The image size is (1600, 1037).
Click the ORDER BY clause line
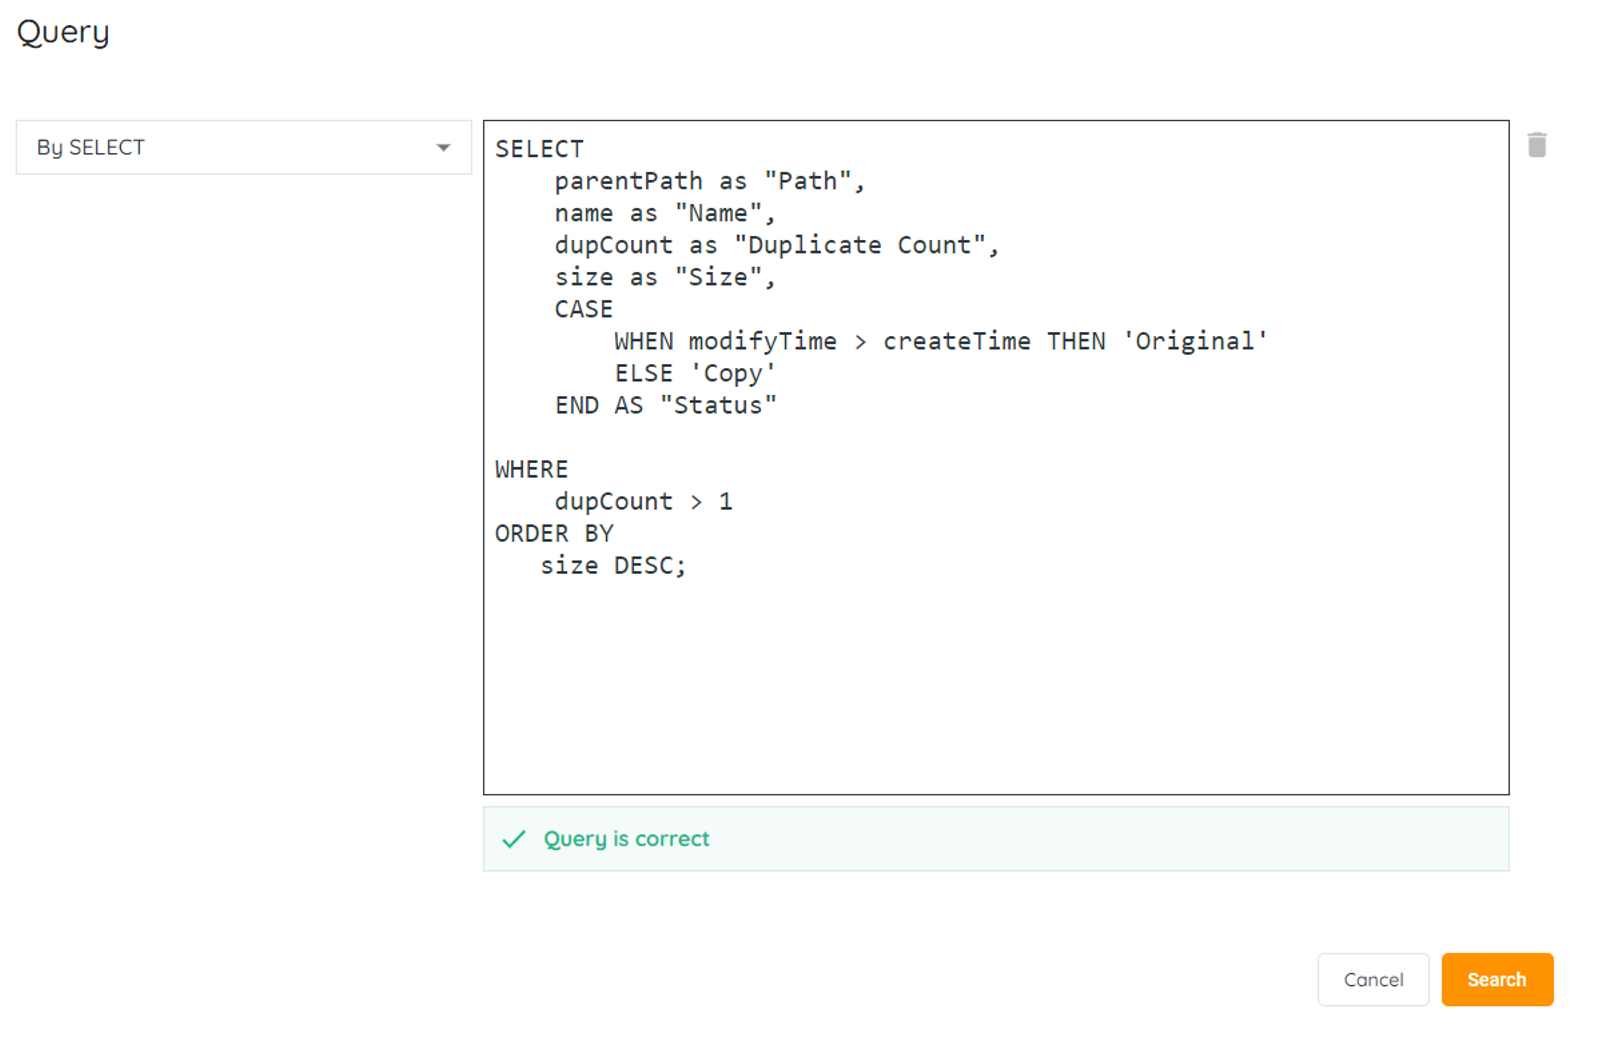(x=554, y=533)
